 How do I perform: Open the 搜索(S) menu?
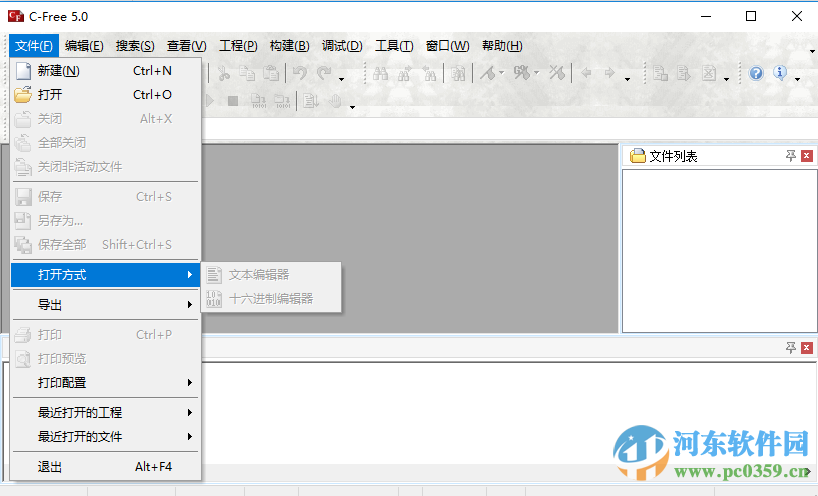tap(135, 46)
